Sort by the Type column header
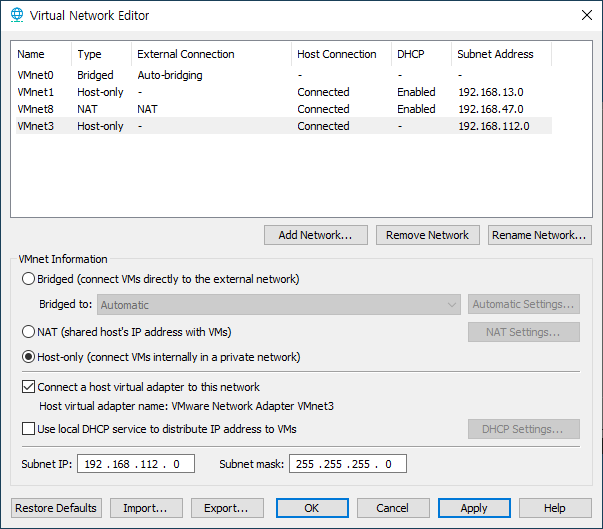The width and height of the screenshot is (603, 529). point(101,54)
